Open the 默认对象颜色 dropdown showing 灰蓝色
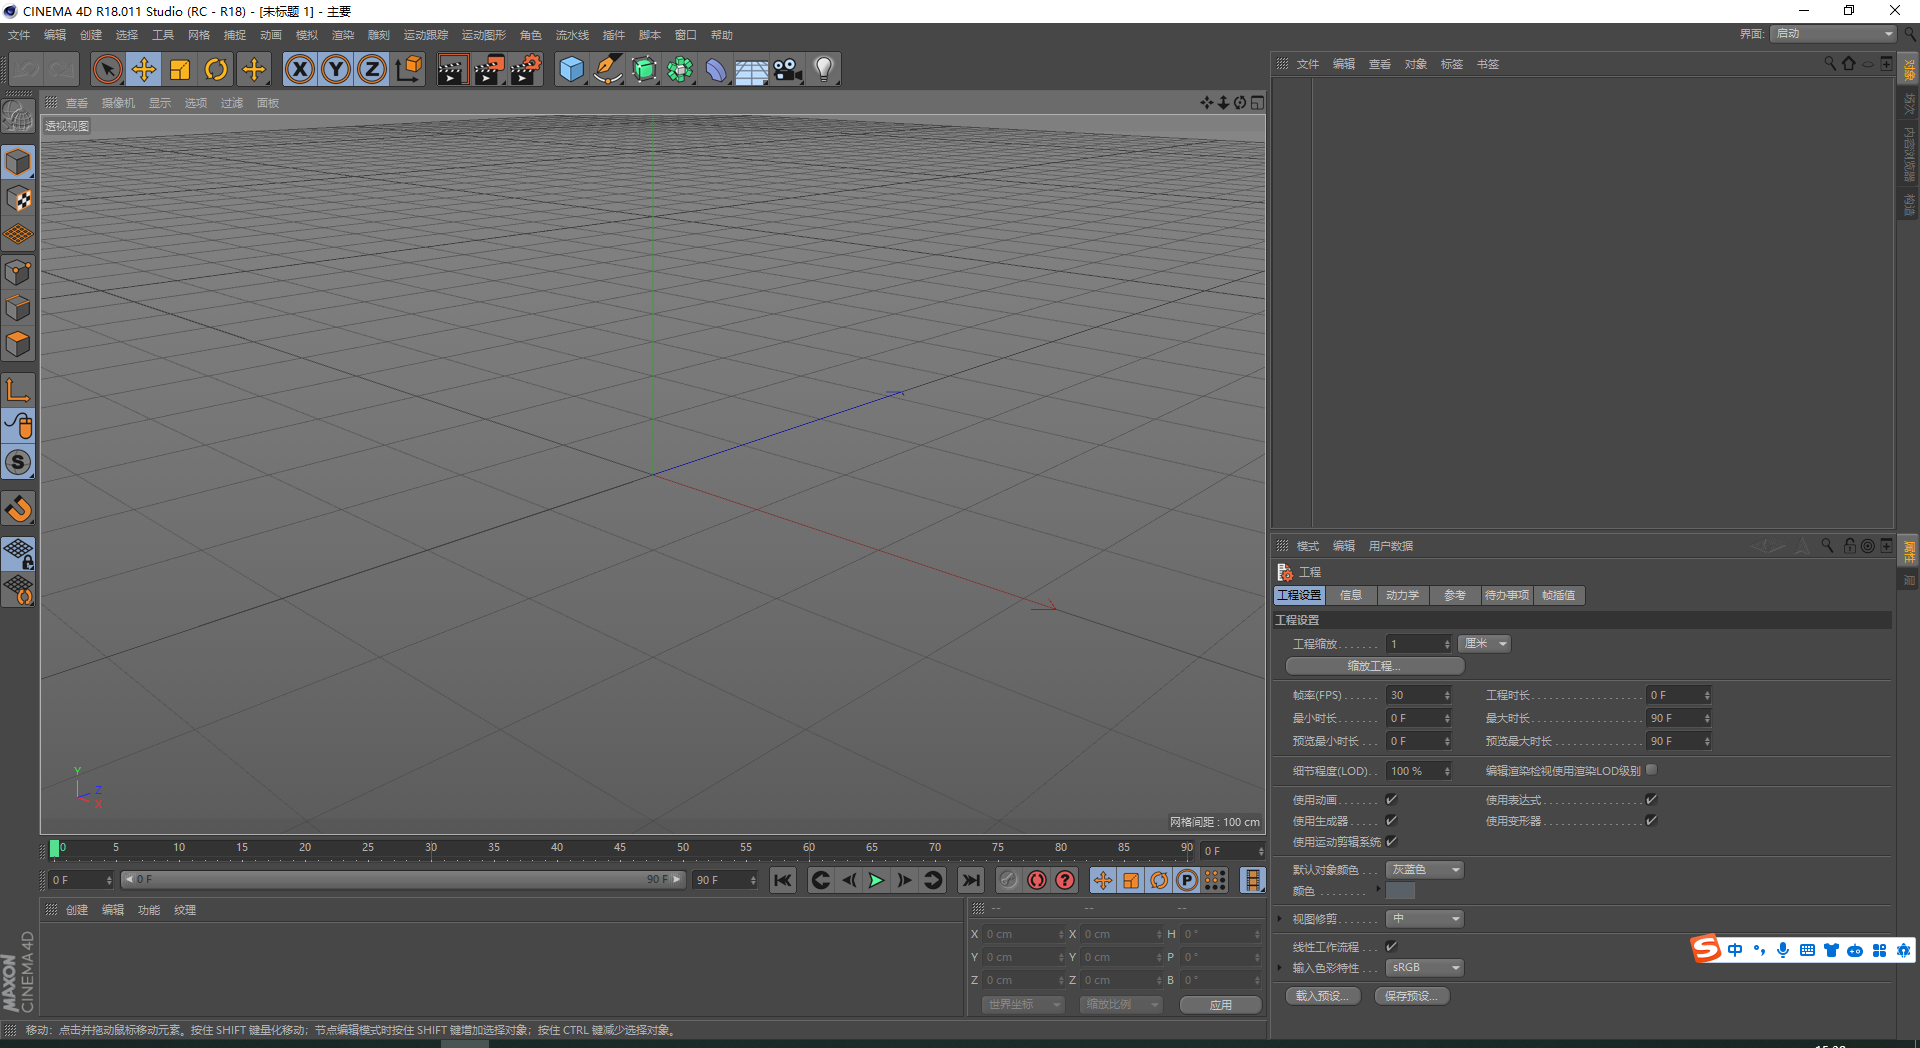This screenshot has width=1920, height=1048. [x=1423, y=869]
